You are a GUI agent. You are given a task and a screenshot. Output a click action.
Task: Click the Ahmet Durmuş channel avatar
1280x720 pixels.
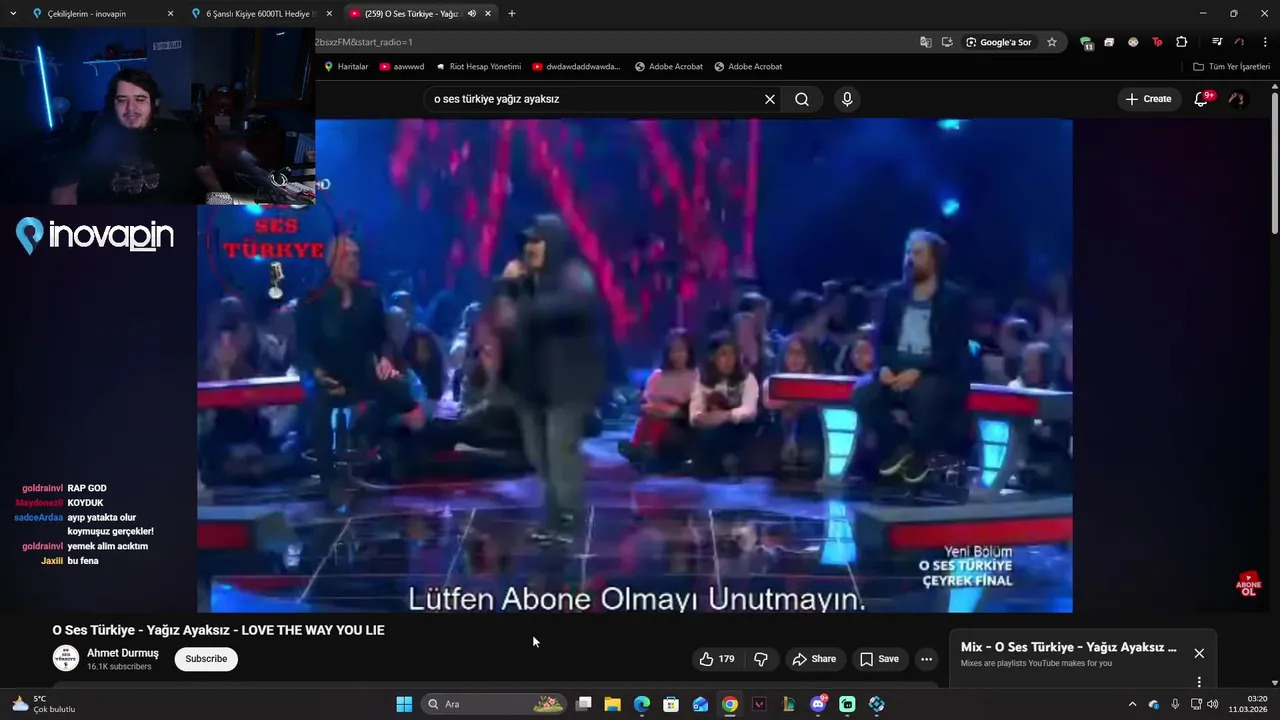[66, 658]
